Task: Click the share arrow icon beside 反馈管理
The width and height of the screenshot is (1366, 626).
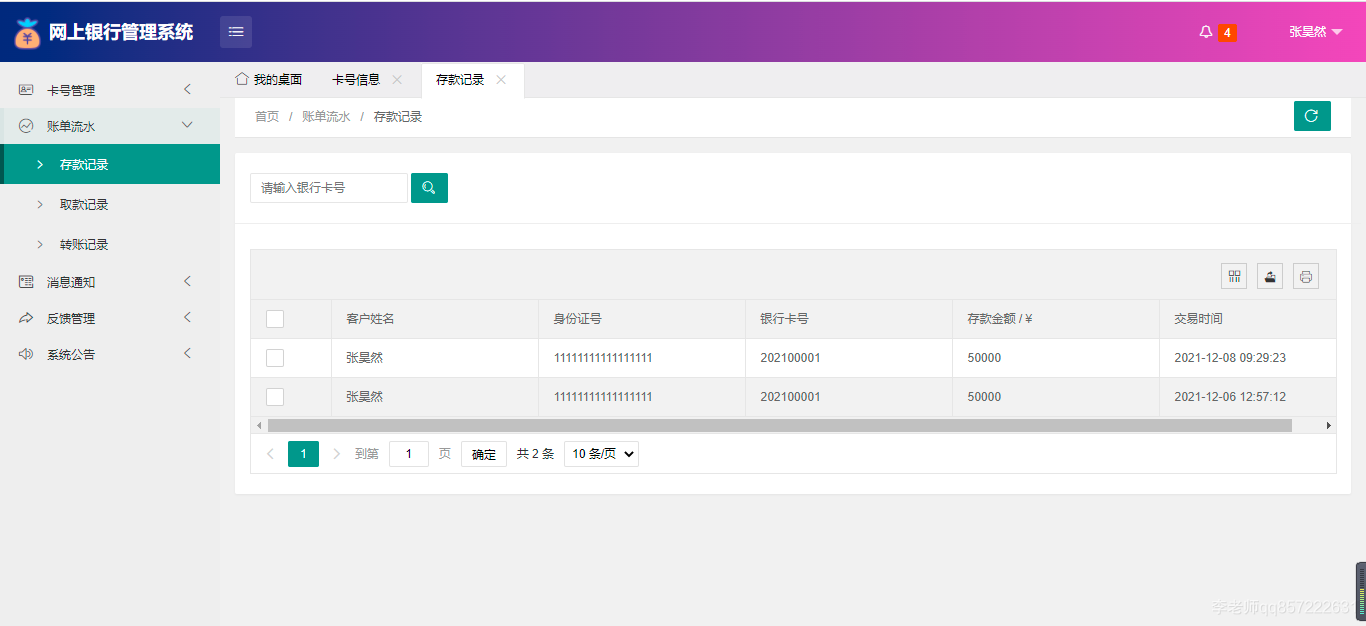Action: 26,318
